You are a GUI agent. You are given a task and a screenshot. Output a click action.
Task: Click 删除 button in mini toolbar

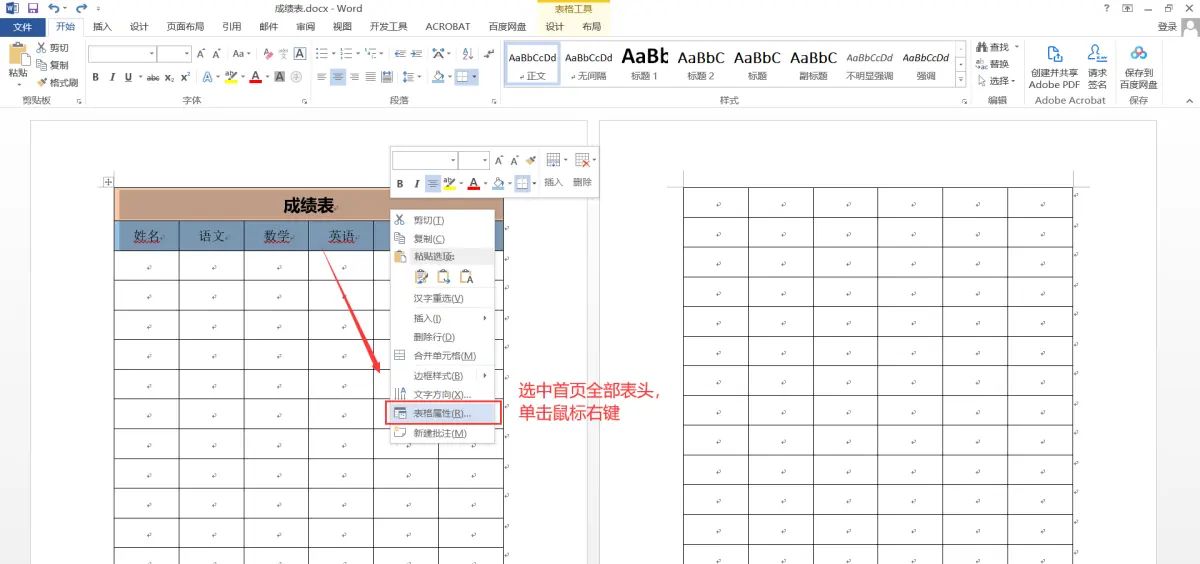[583, 170]
